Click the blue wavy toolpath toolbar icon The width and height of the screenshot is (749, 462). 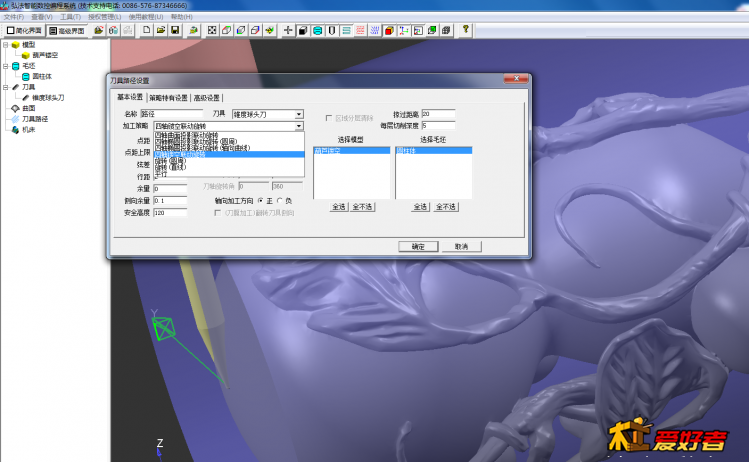pyautogui.click(x=374, y=30)
